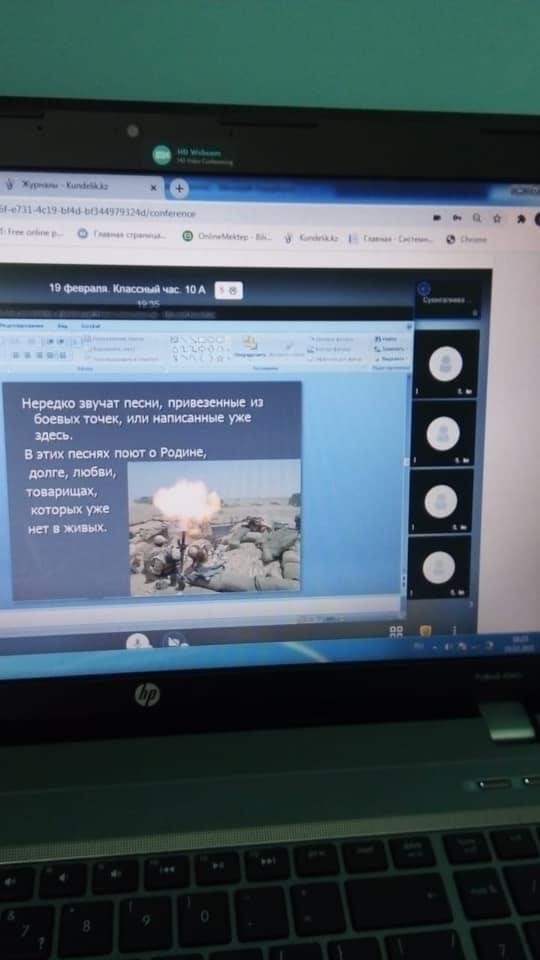Click the volume icon in system tray
The height and width of the screenshot is (960, 540).
click(x=449, y=646)
